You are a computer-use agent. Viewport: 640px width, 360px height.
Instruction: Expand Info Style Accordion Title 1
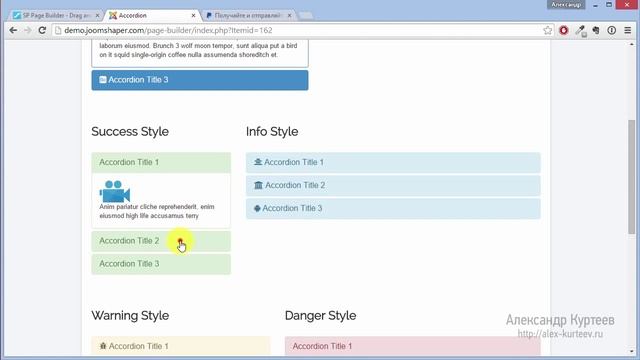tap(393, 162)
